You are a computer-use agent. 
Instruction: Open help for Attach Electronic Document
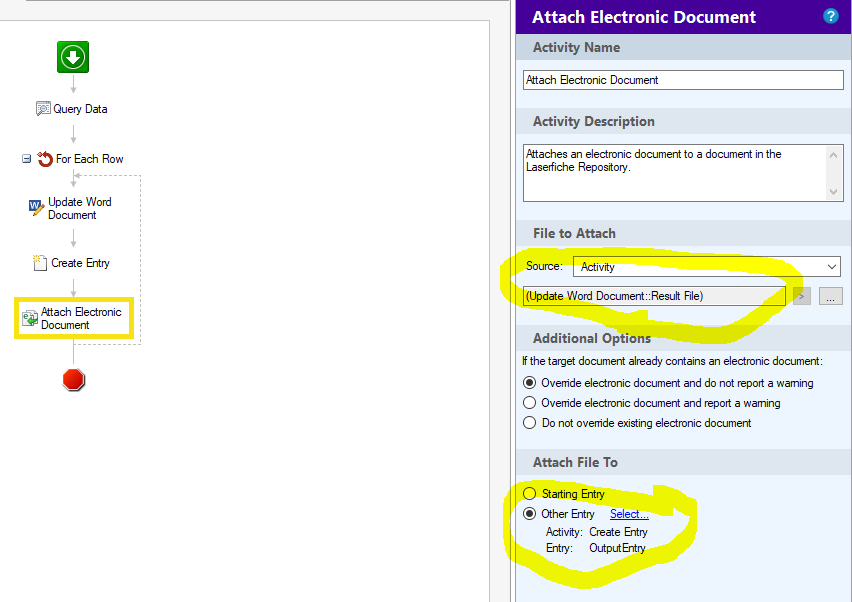(x=830, y=16)
